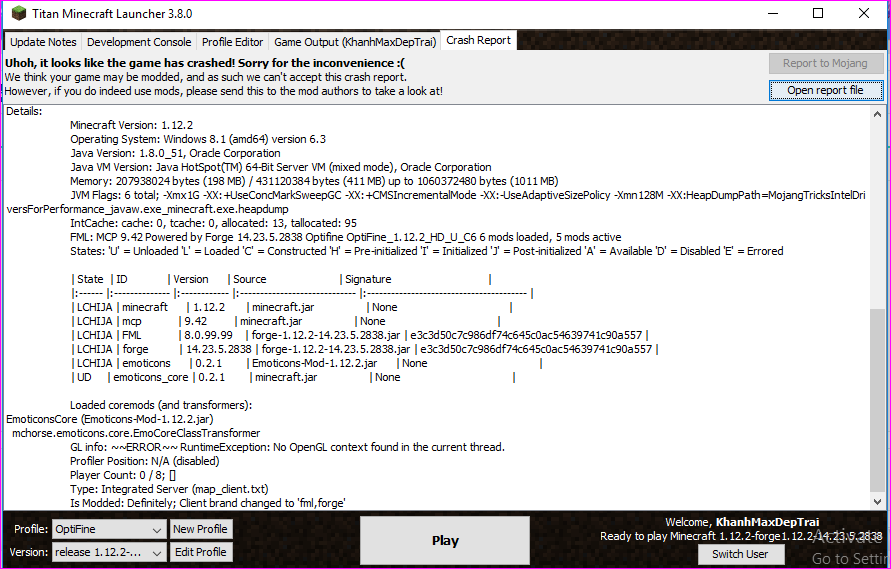Click the 'versForPerformance_javaw.exe_minecraft.exe.heapdump' line
Screen dimensions: 891x569
click(147, 209)
